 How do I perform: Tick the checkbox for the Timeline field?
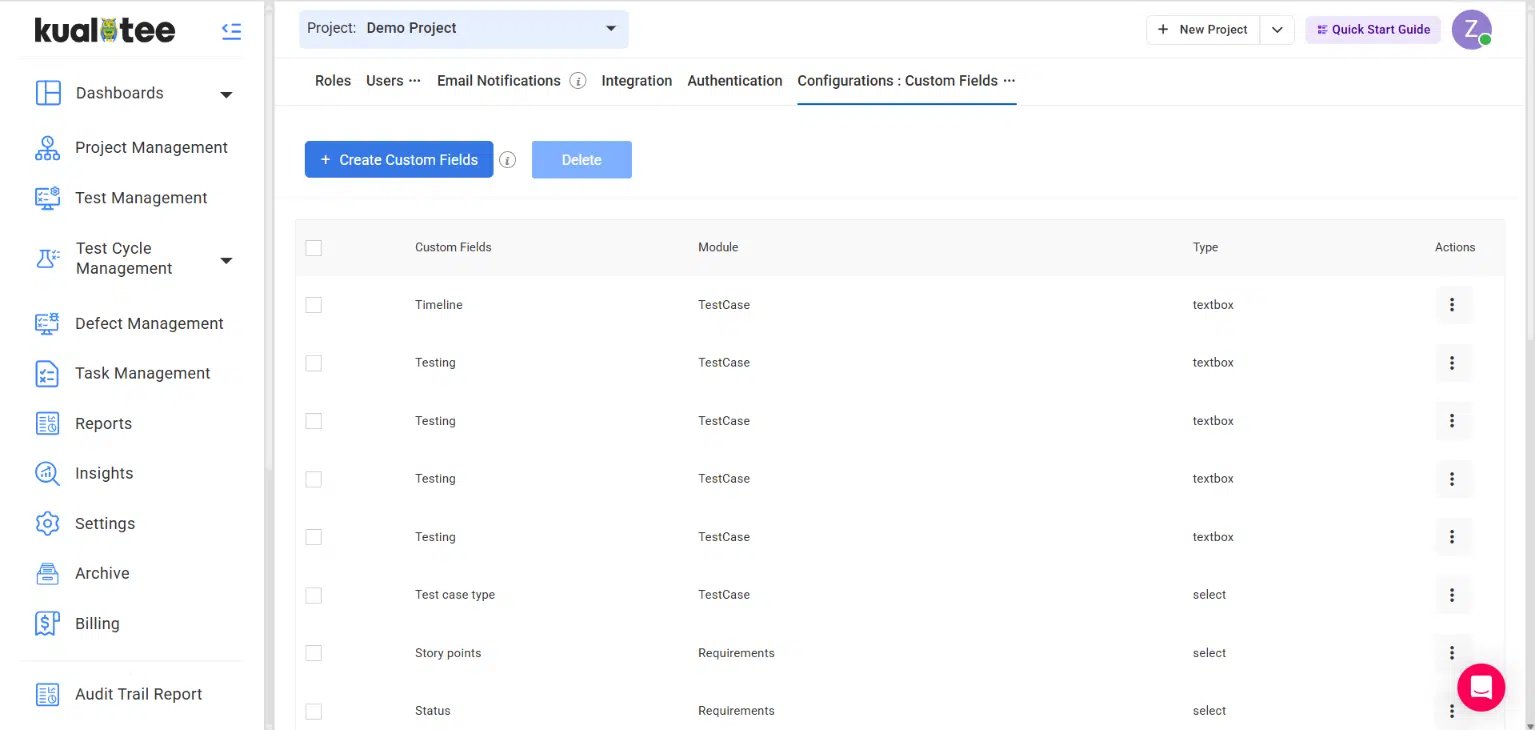[314, 305]
